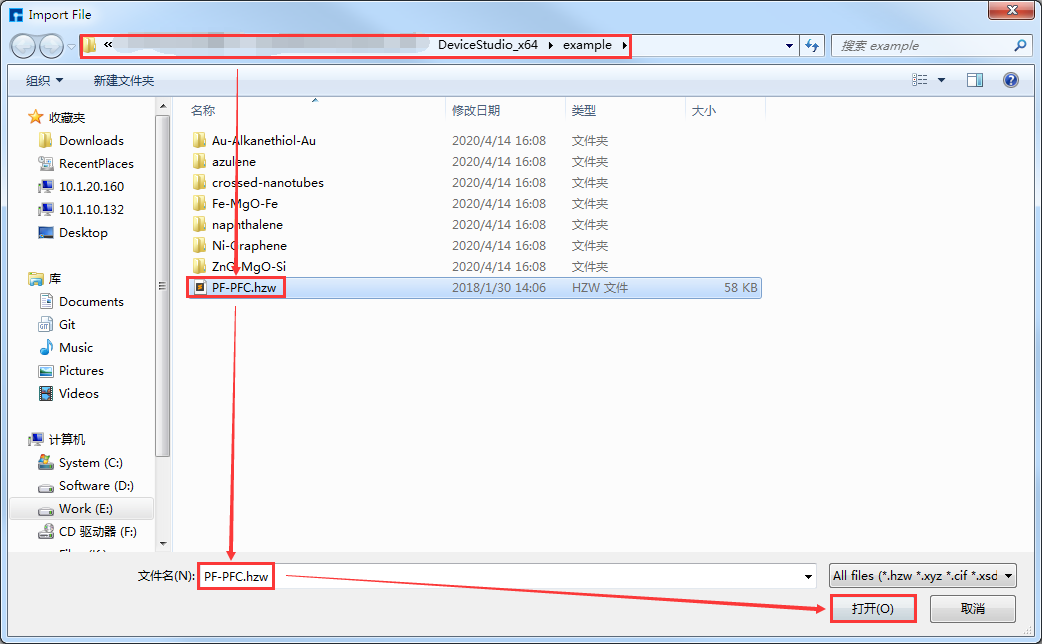Select Work (E:) drive in sidebar
The image size is (1042, 644).
(85, 509)
